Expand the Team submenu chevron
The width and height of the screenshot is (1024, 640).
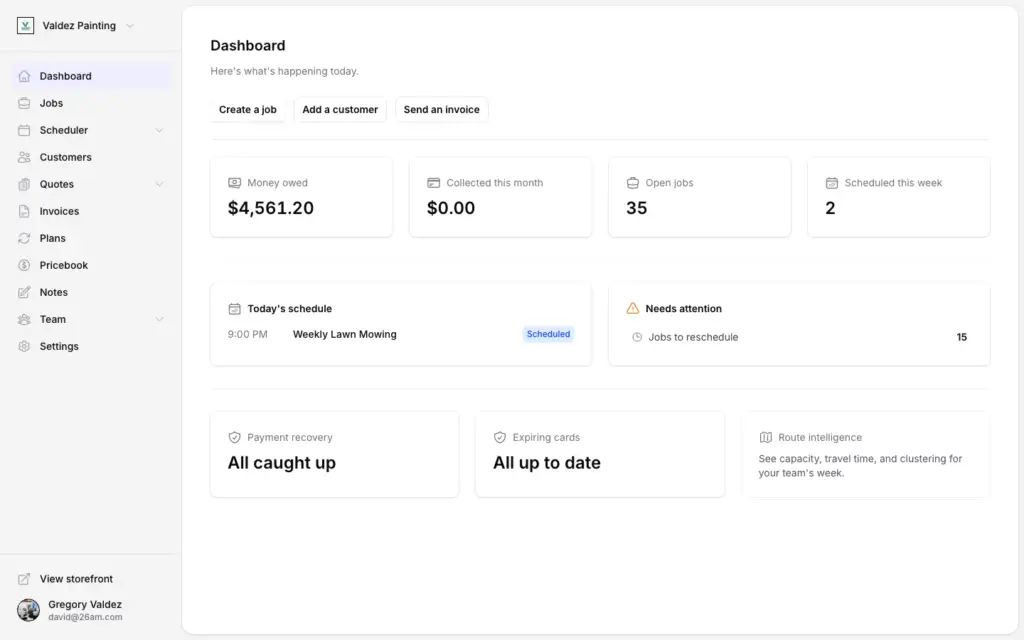[159, 319]
